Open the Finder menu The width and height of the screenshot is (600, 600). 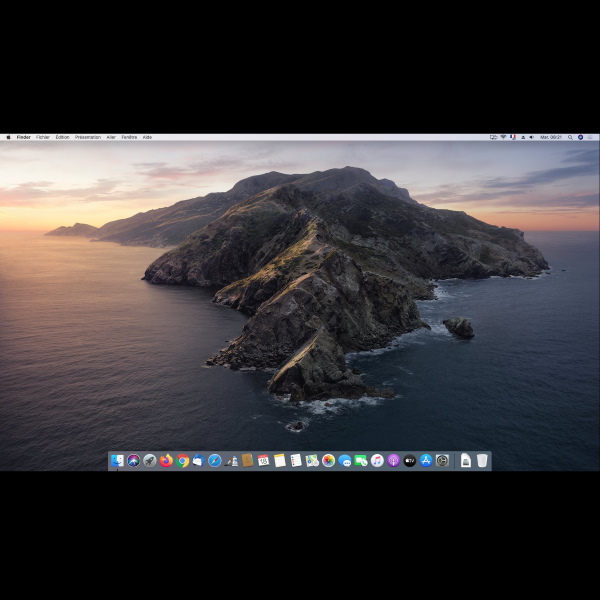click(x=24, y=137)
